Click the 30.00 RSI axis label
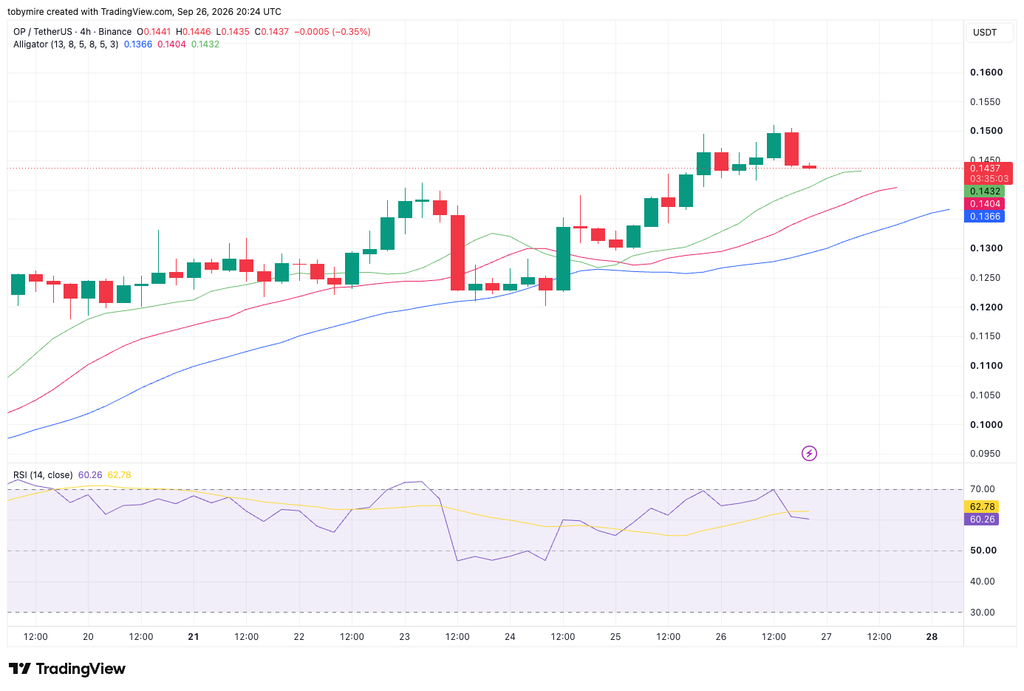Screen dimensions: 1024x691 (983, 613)
